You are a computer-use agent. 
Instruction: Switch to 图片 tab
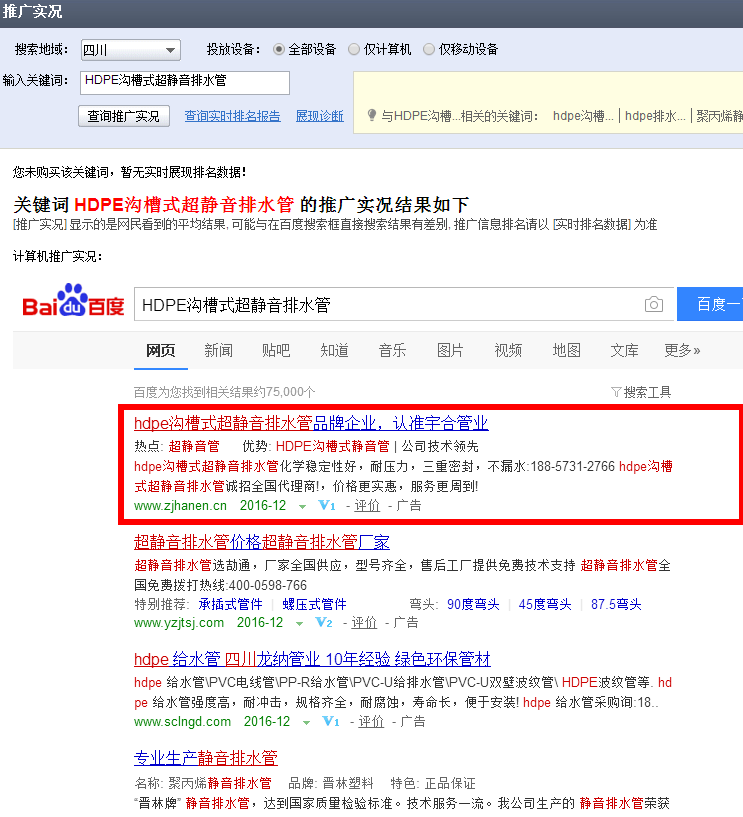(x=450, y=350)
